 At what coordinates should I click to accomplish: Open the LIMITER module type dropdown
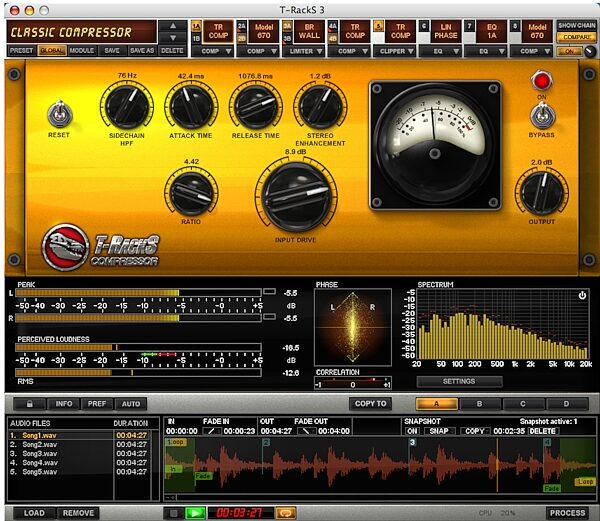click(x=304, y=51)
